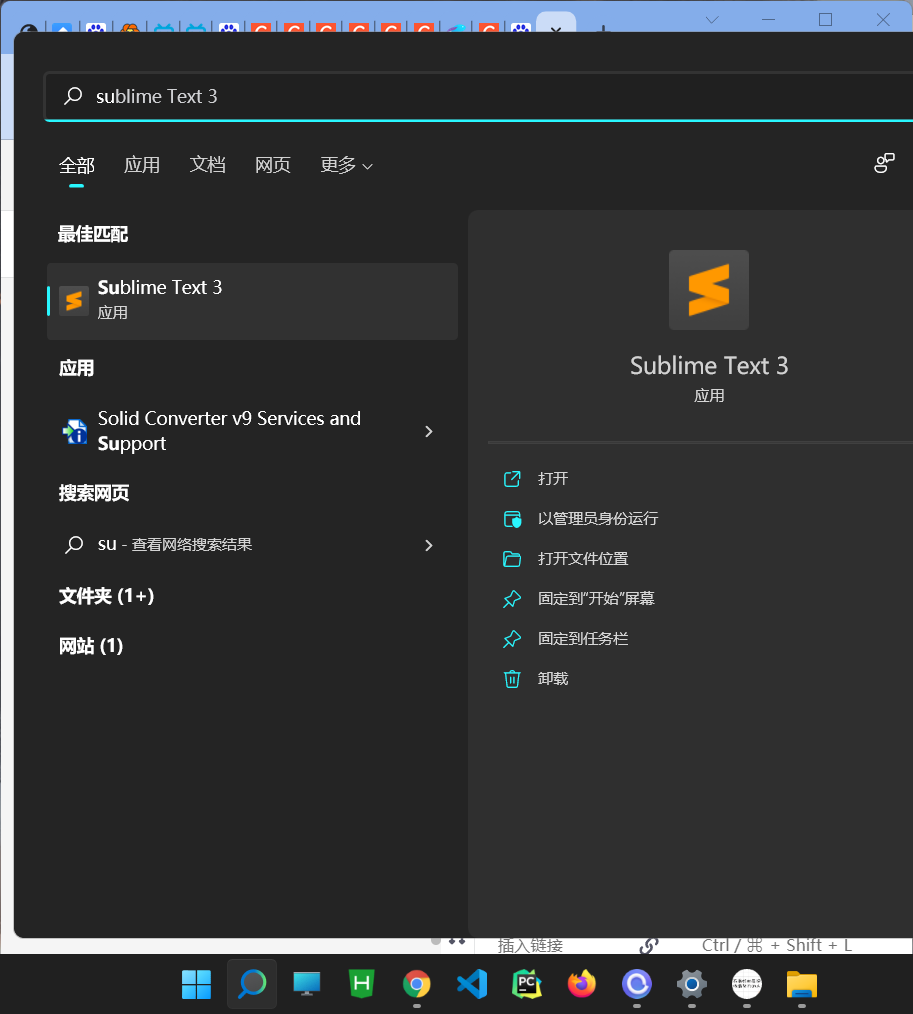
Task: Click the pin icon beside 固定到"开始"屏幕
Action: pyautogui.click(x=512, y=599)
